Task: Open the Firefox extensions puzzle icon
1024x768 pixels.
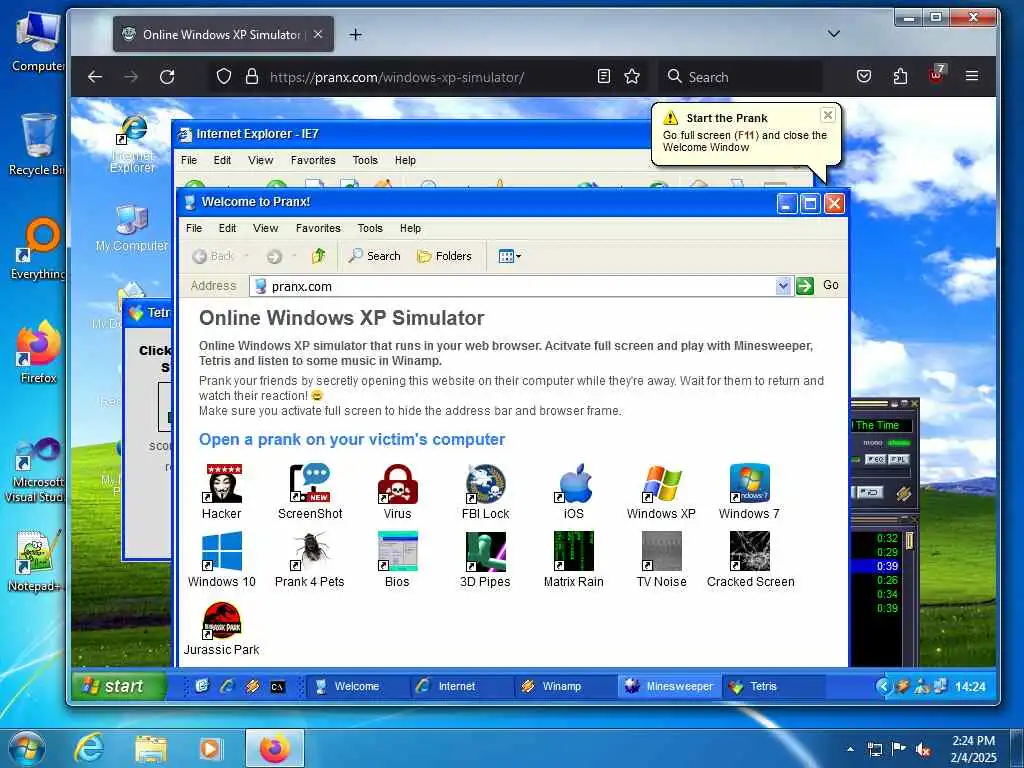Action: click(900, 76)
